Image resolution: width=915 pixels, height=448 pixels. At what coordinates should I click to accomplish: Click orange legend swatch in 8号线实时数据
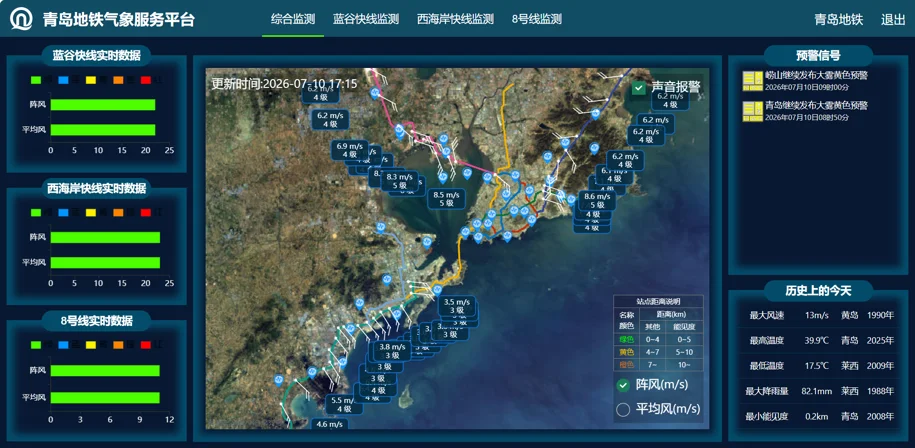click(x=118, y=345)
